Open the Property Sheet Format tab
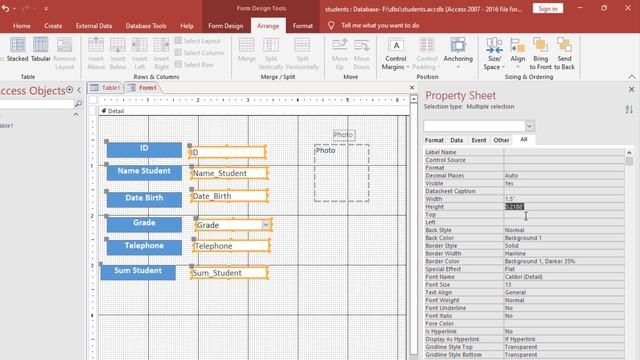640x360 pixels. point(434,140)
